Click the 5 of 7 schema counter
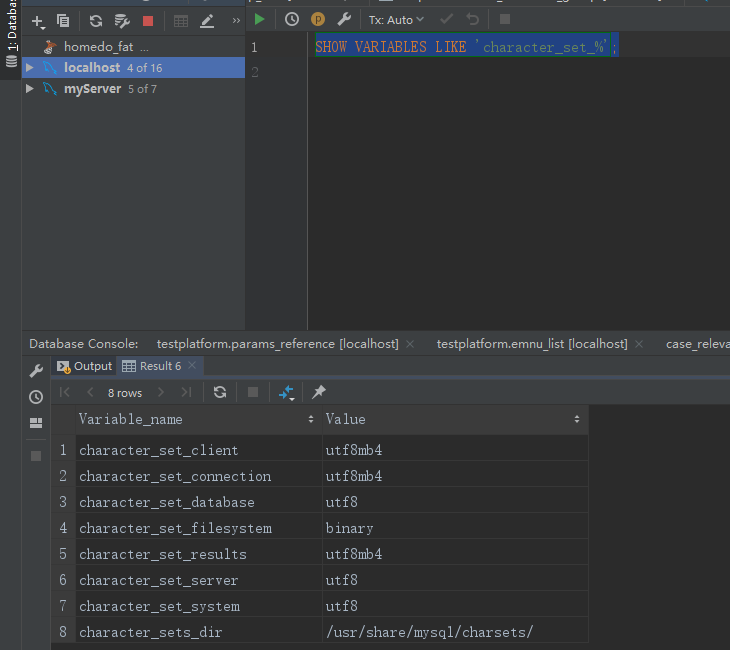 (x=142, y=89)
